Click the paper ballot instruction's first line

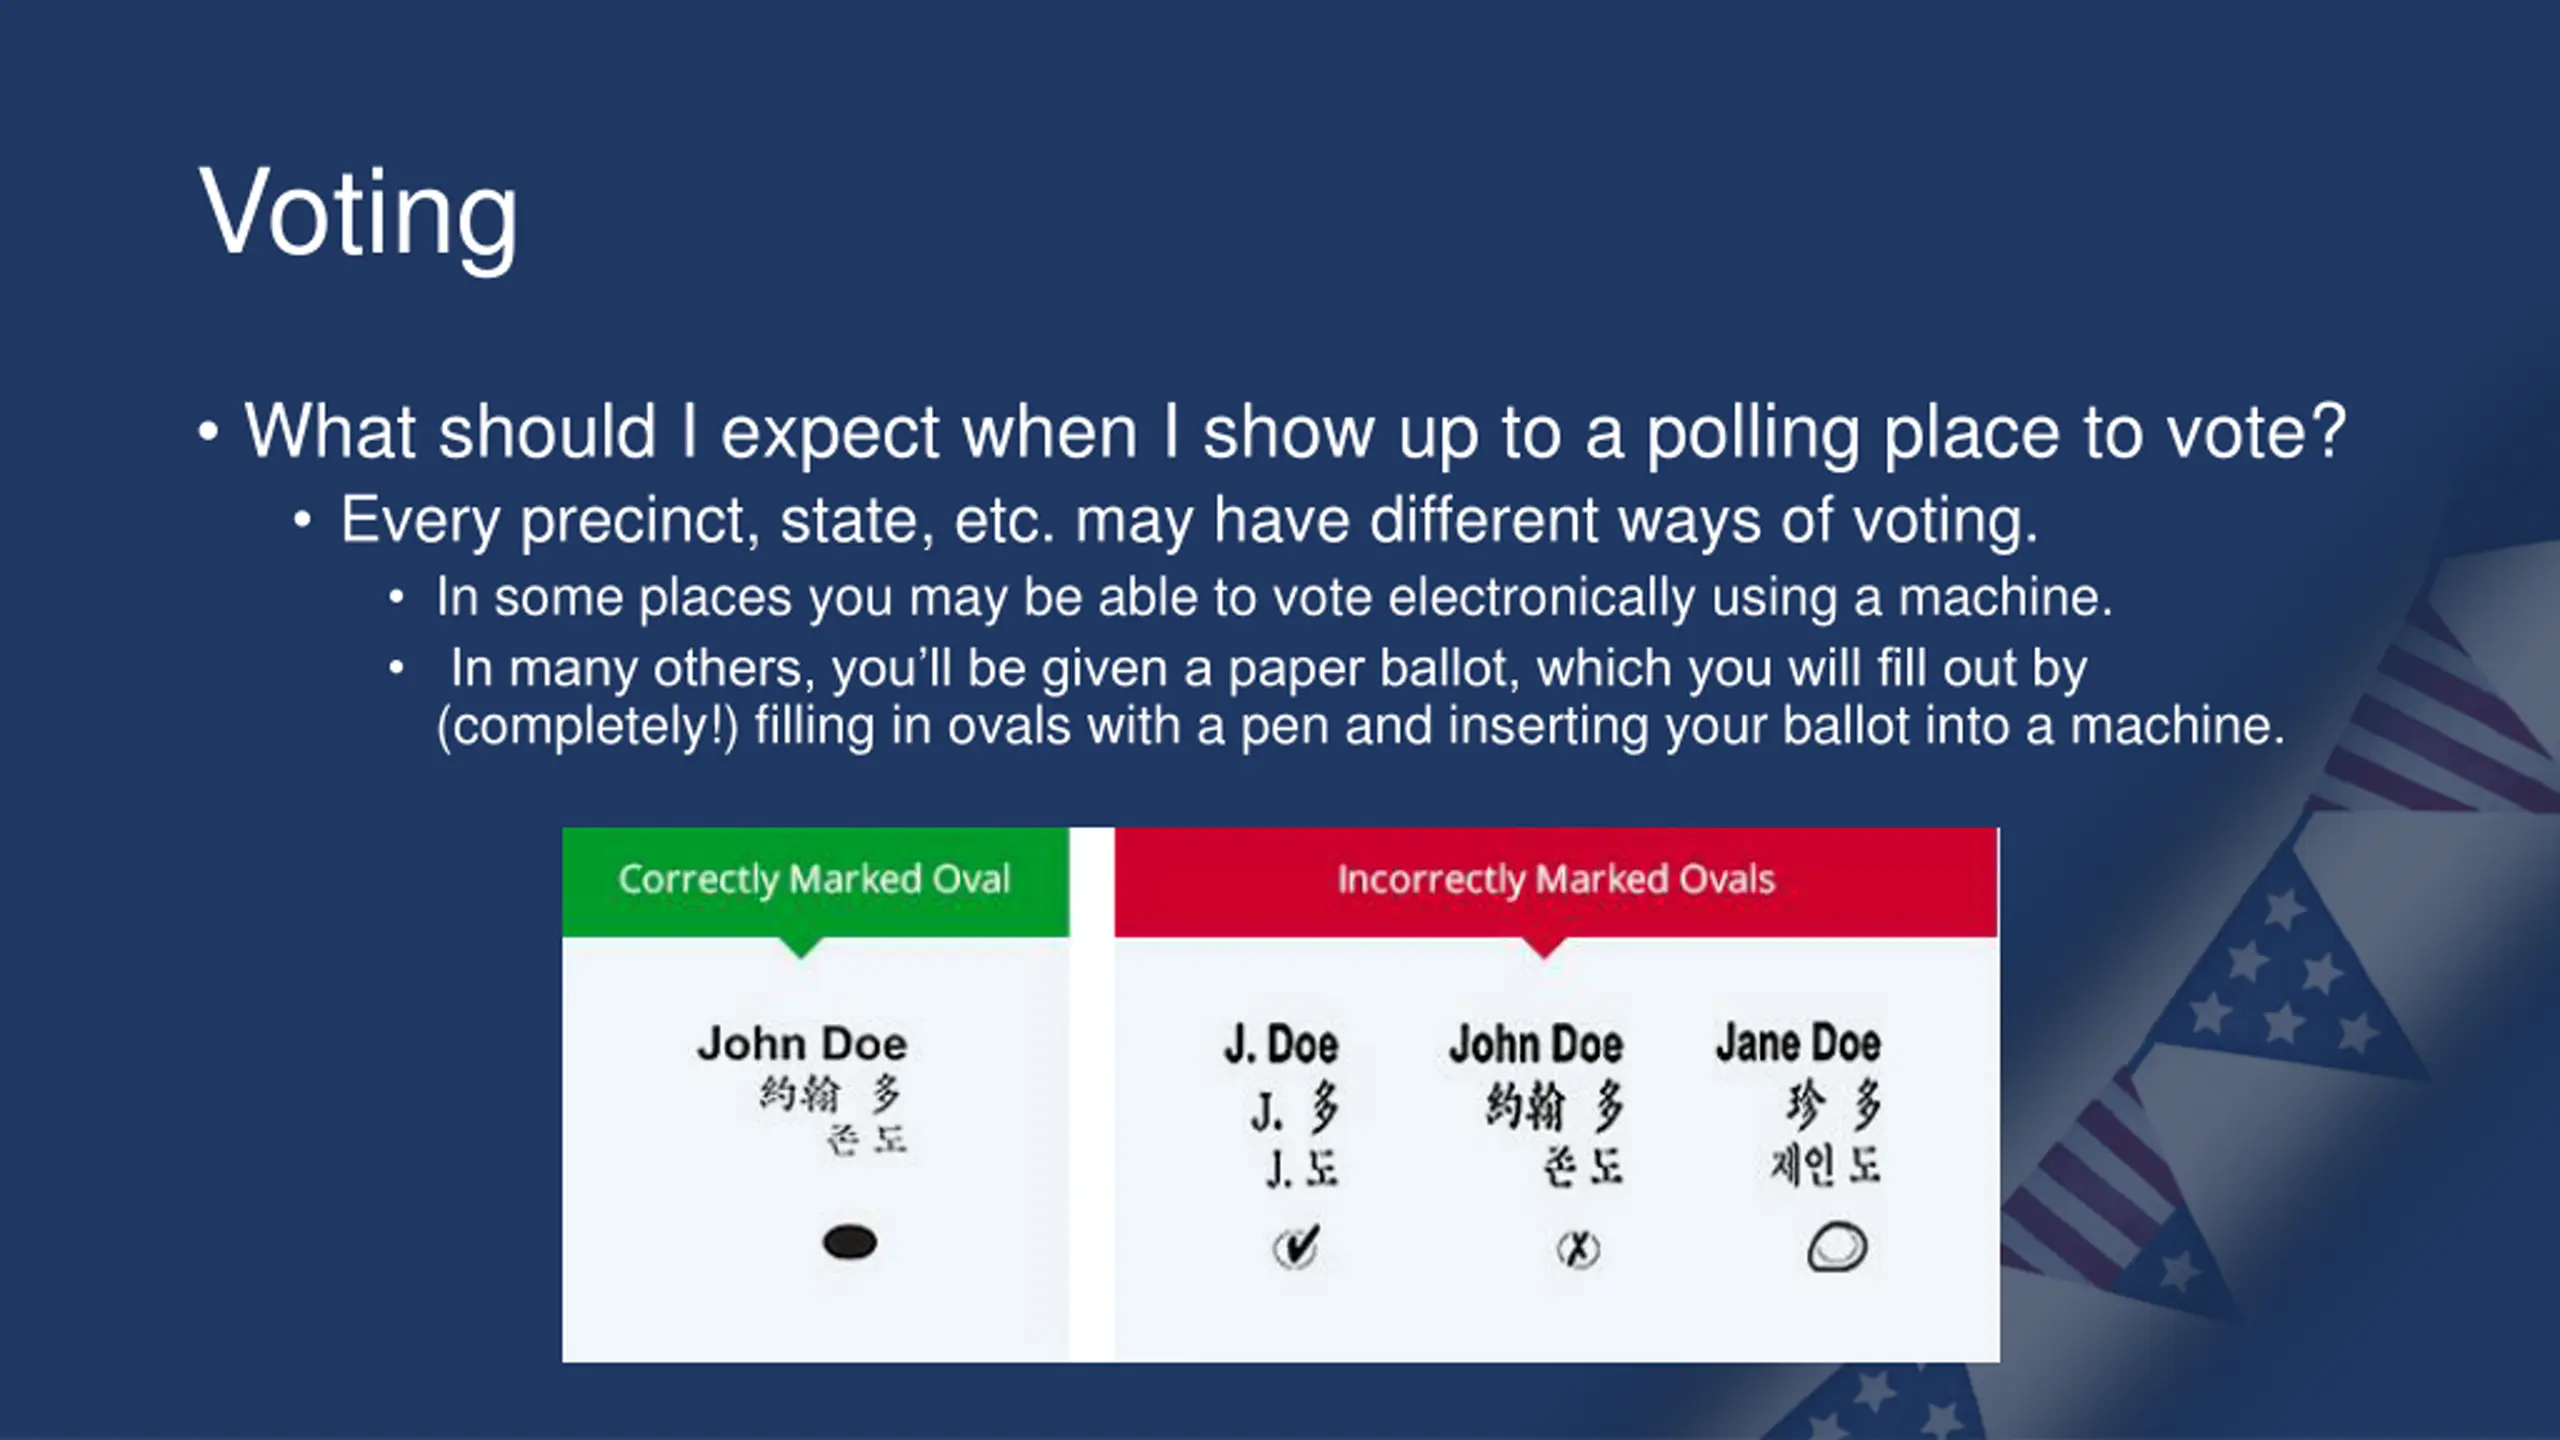tap(1268, 668)
